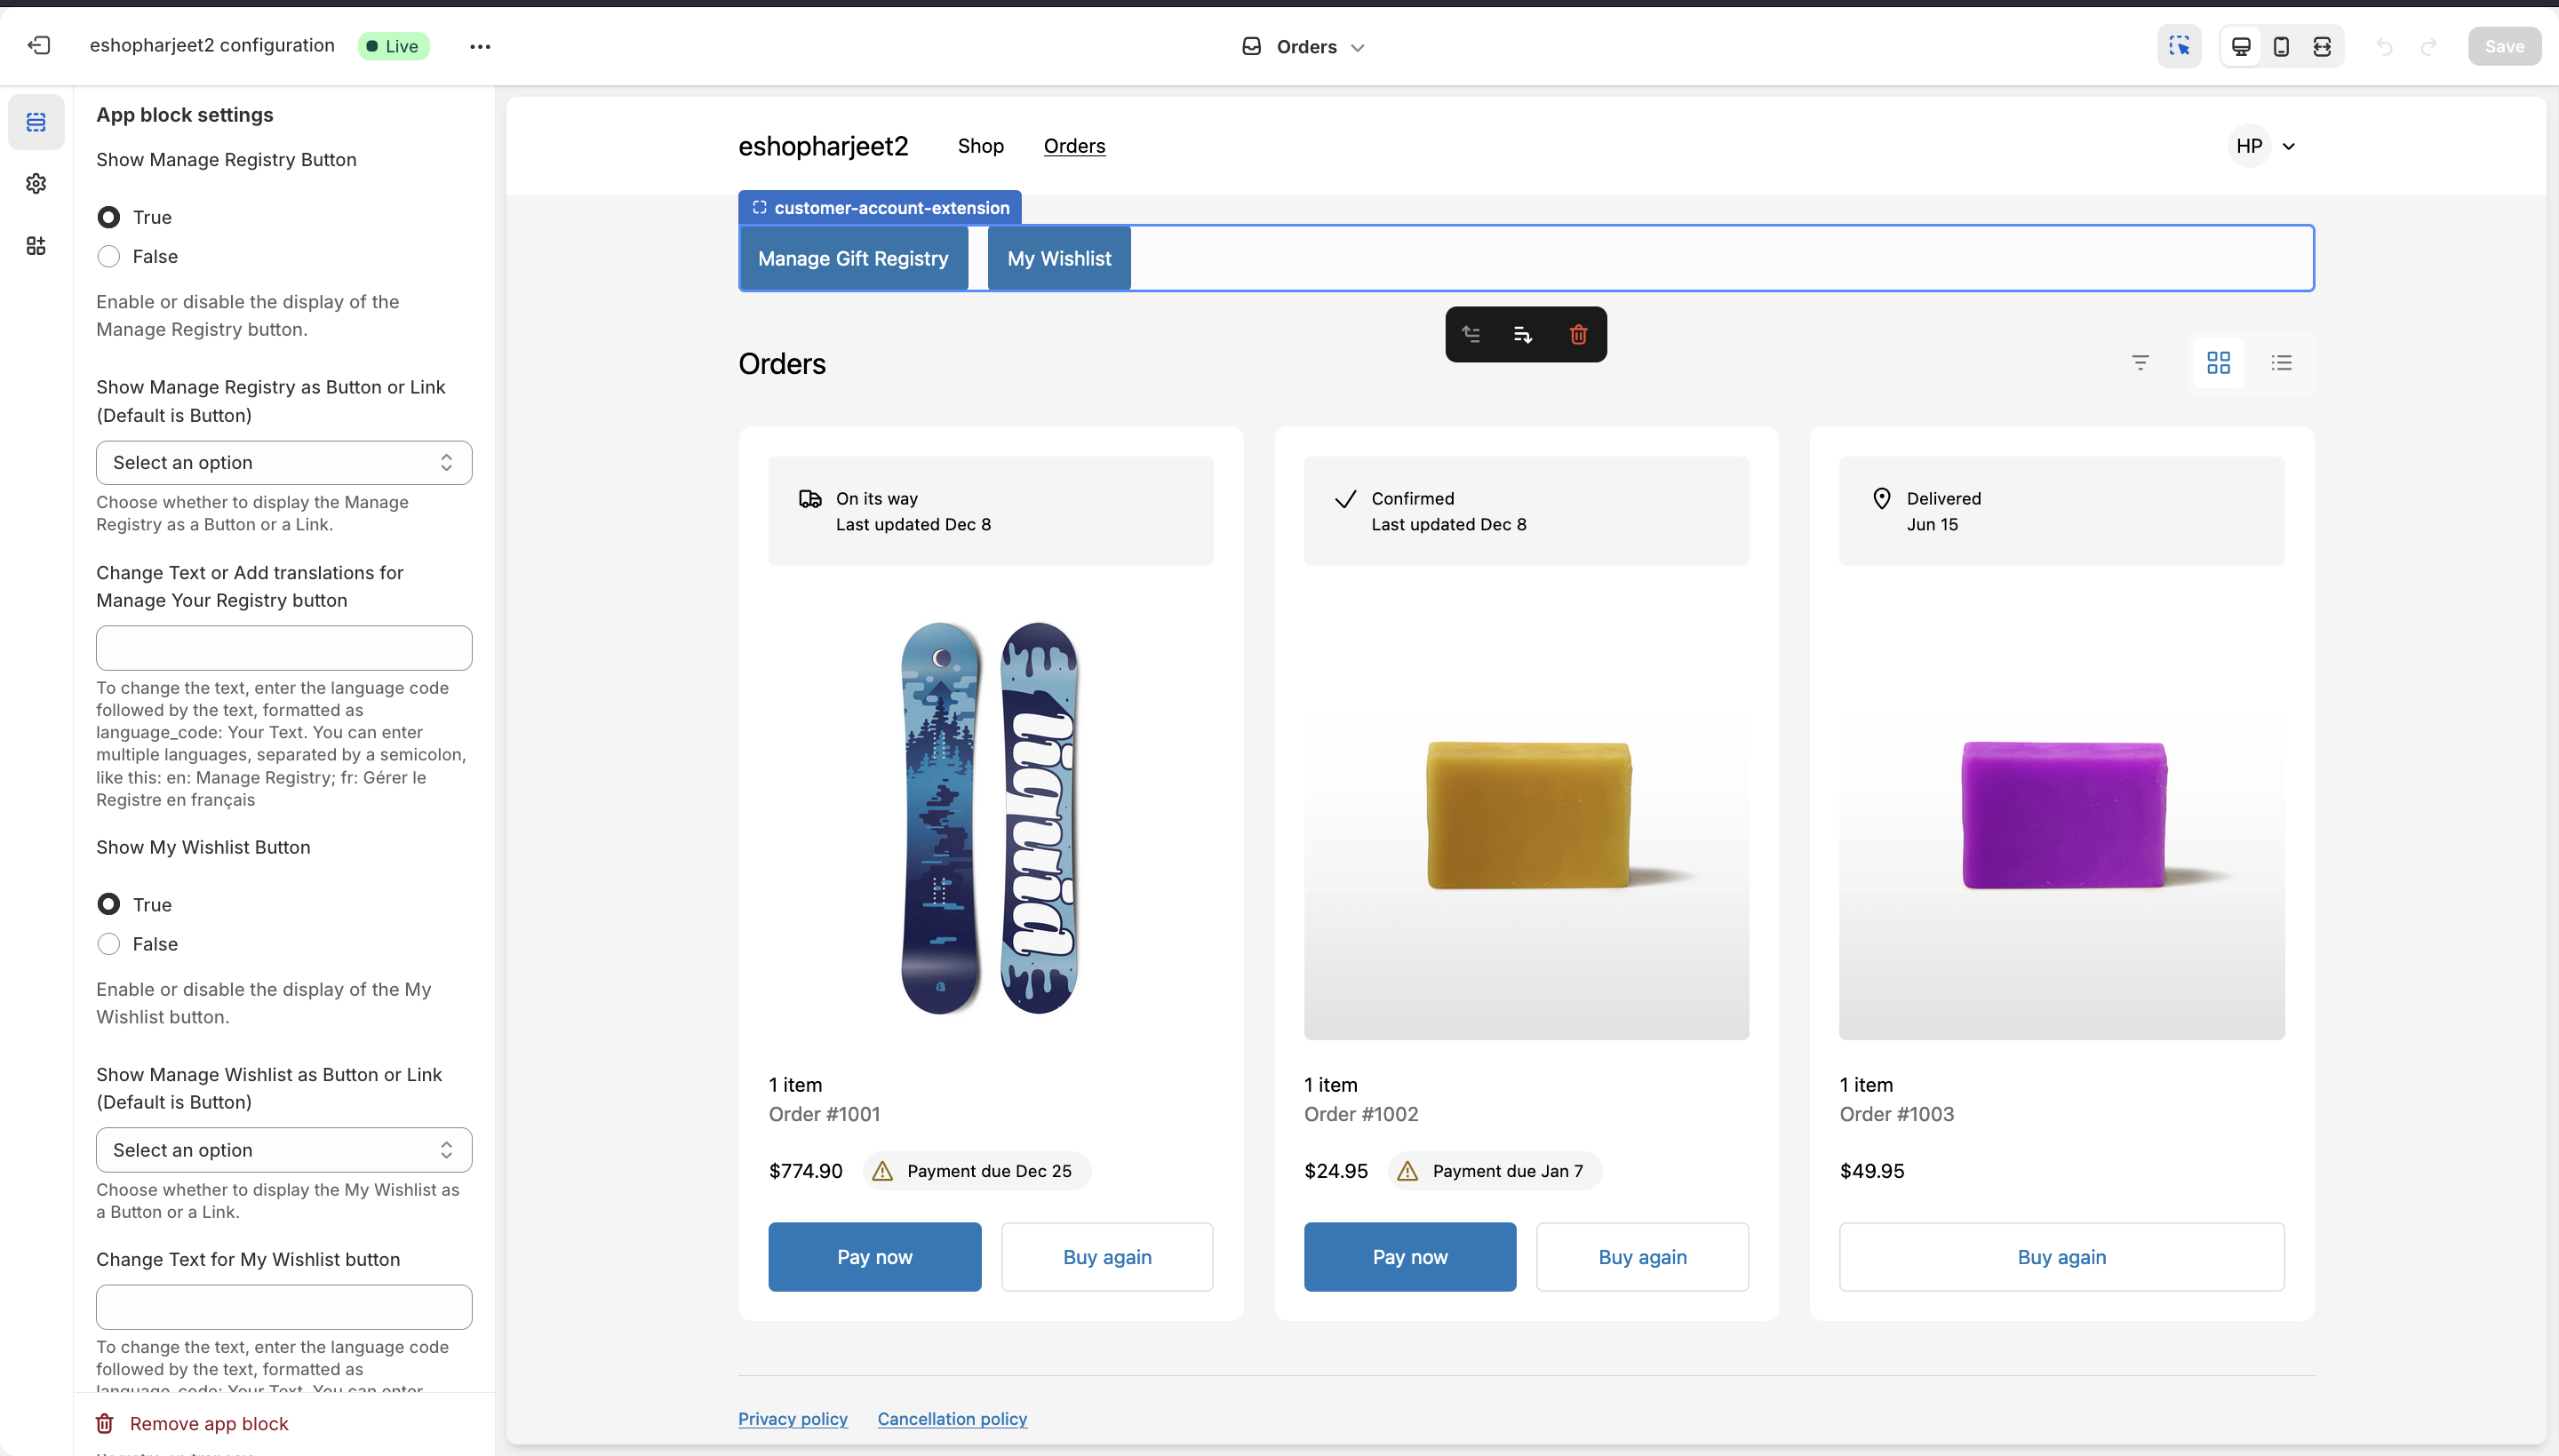
Task: Click the redo arrow icon
Action: click(x=2428, y=46)
